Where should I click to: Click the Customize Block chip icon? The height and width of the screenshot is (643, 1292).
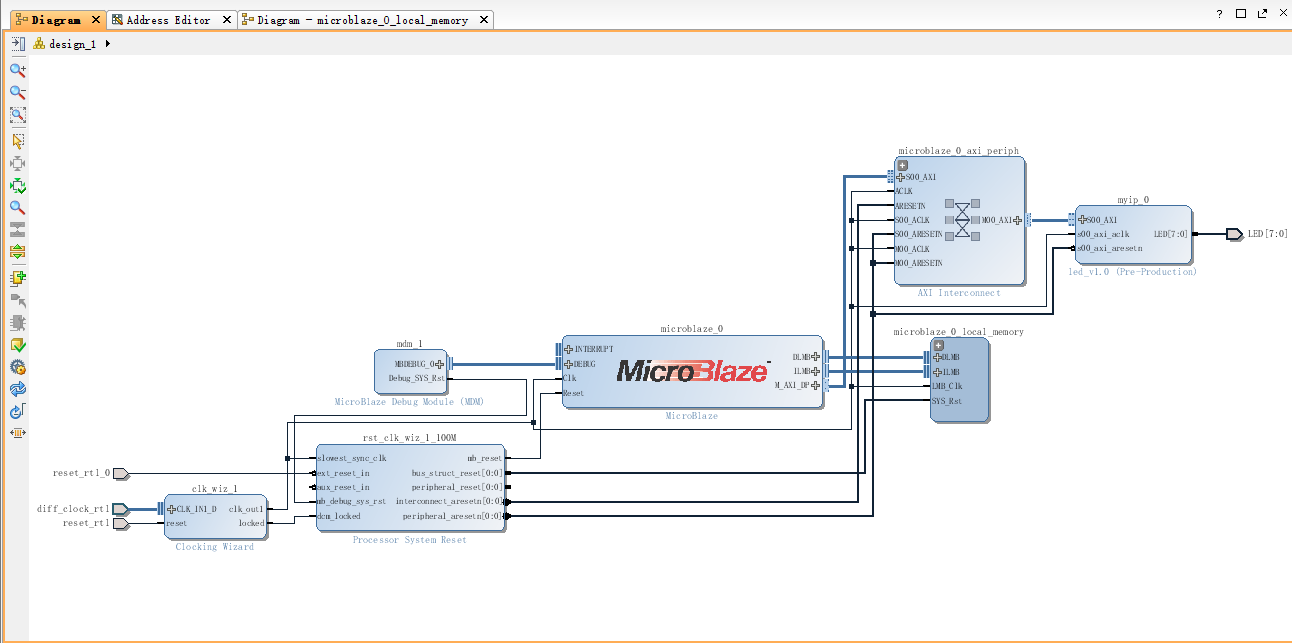point(17,323)
